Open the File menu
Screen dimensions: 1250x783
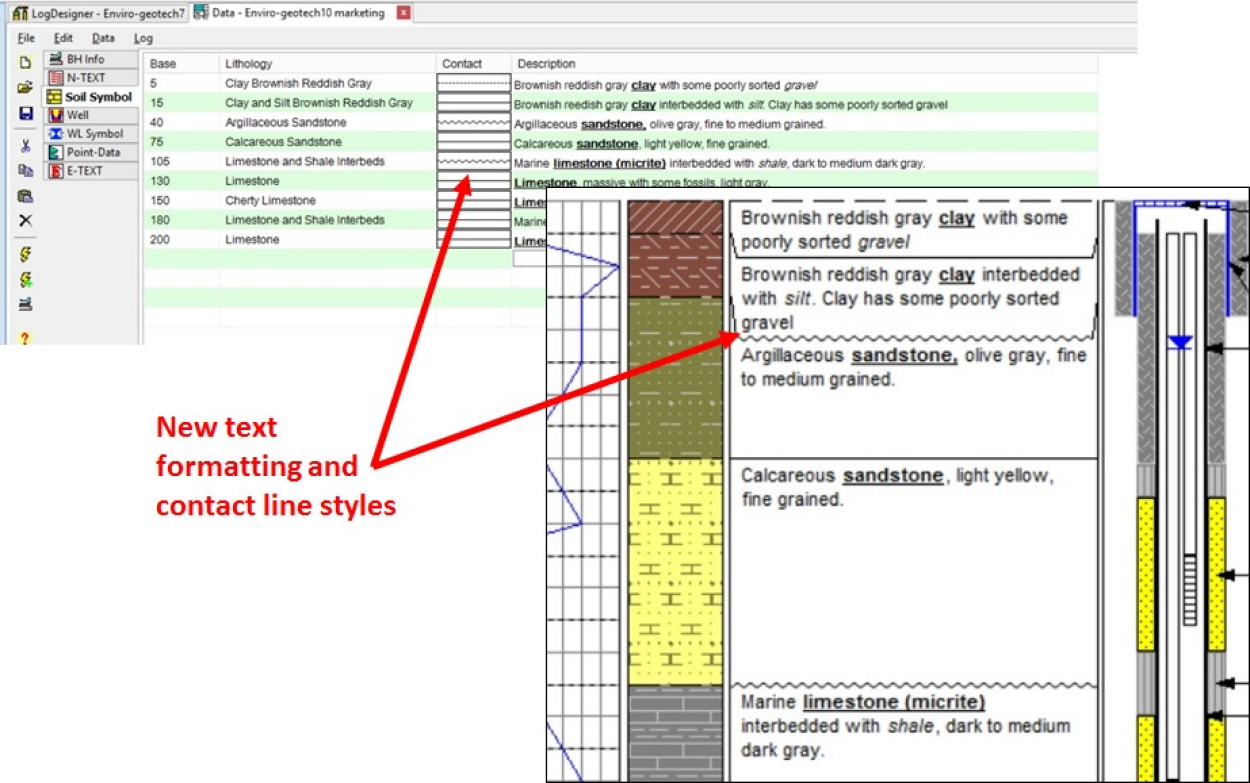pyautogui.click(x=26, y=38)
